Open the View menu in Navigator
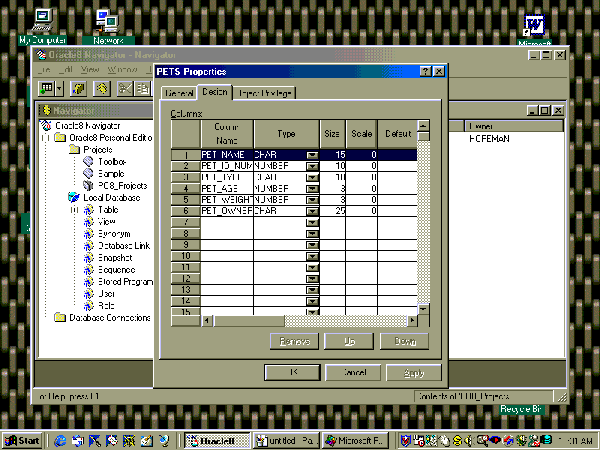The width and height of the screenshot is (600, 450). [x=90, y=70]
